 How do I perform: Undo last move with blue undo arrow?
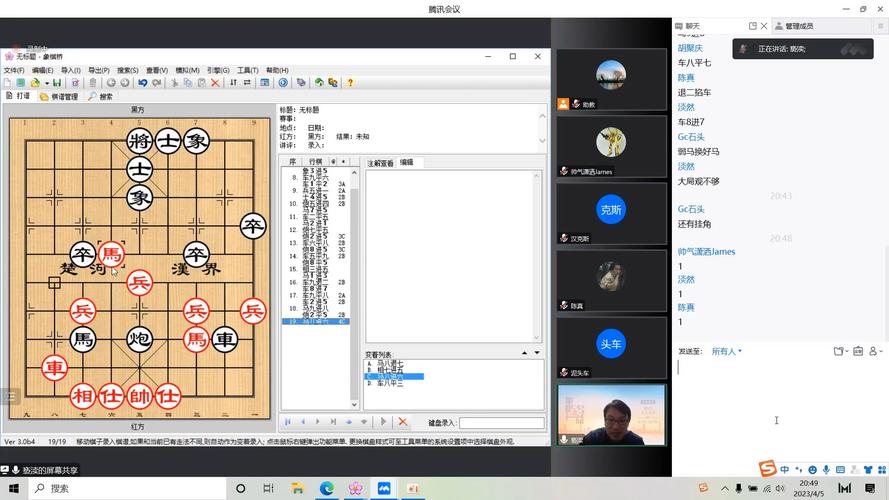coord(142,83)
